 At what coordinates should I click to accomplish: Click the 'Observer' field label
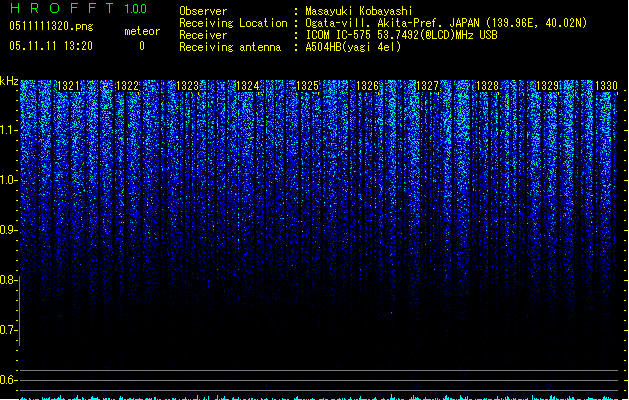pos(203,11)
